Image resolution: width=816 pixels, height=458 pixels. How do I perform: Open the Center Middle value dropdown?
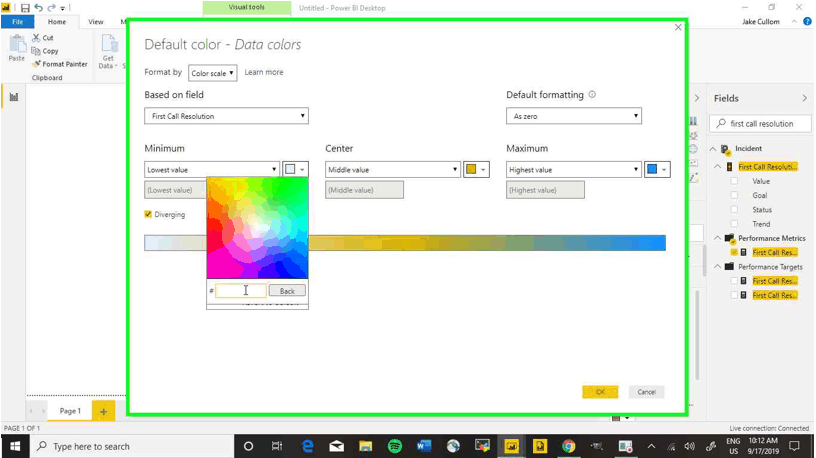coord(393,169)
